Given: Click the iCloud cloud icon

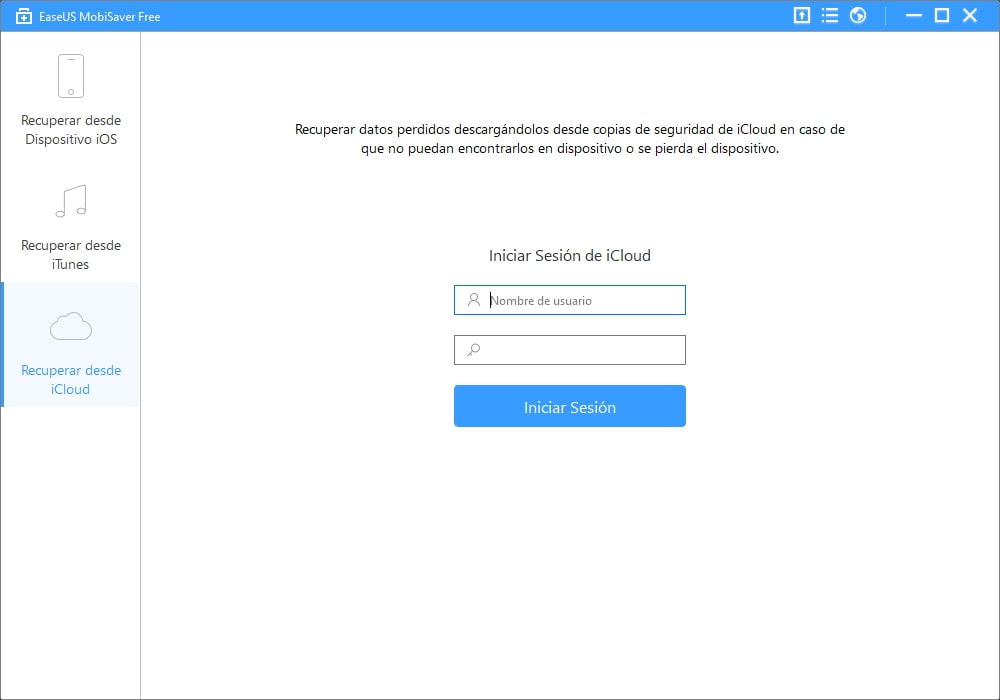Looking at the screenshot, I should [71, 326].
